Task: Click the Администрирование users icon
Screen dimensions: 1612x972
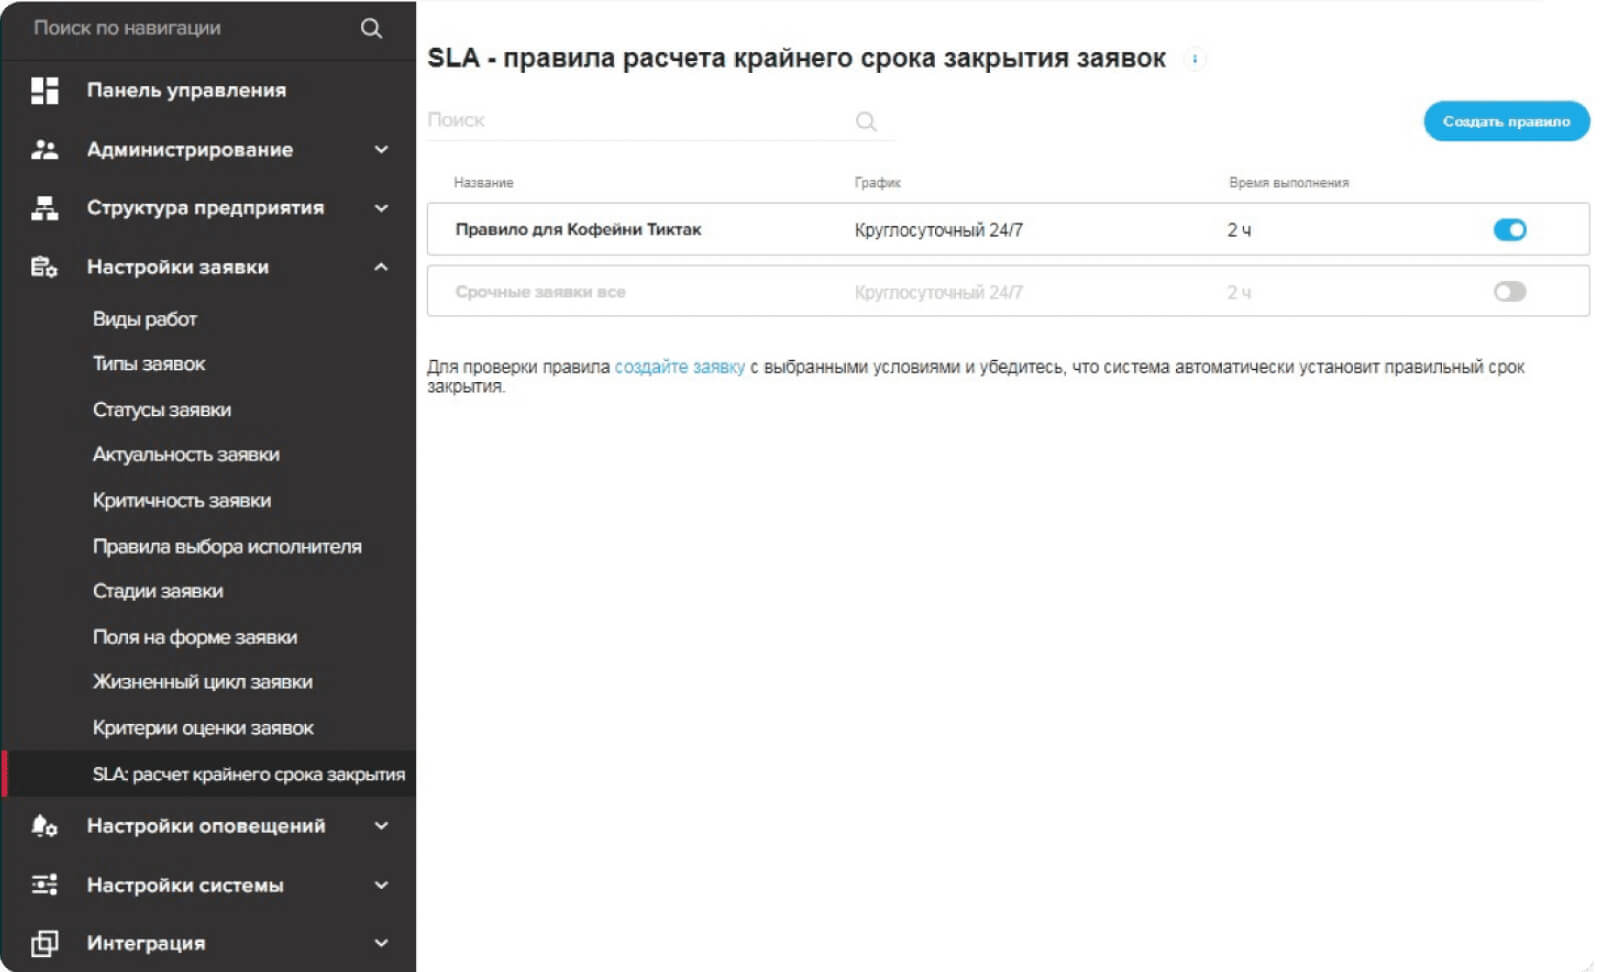Action: pyautogui.click(x=44, y=150)
